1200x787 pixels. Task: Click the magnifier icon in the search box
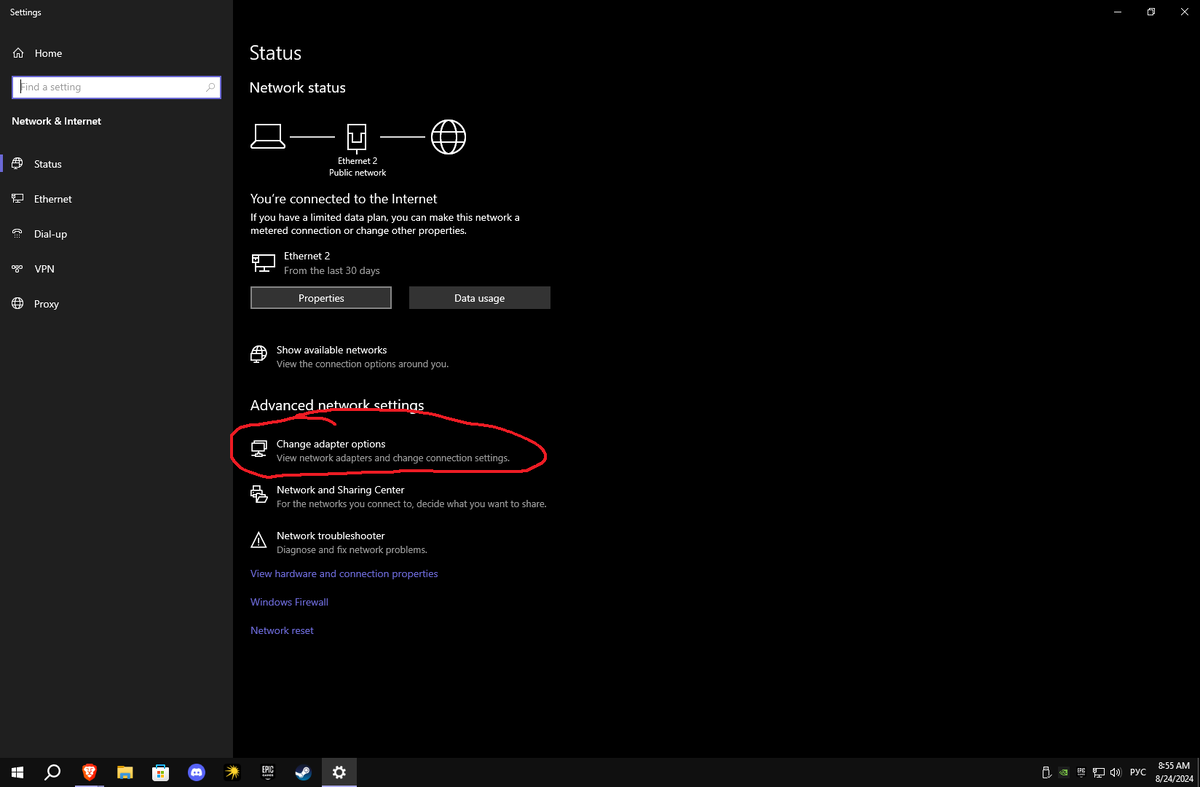click(x=210, y=87)
